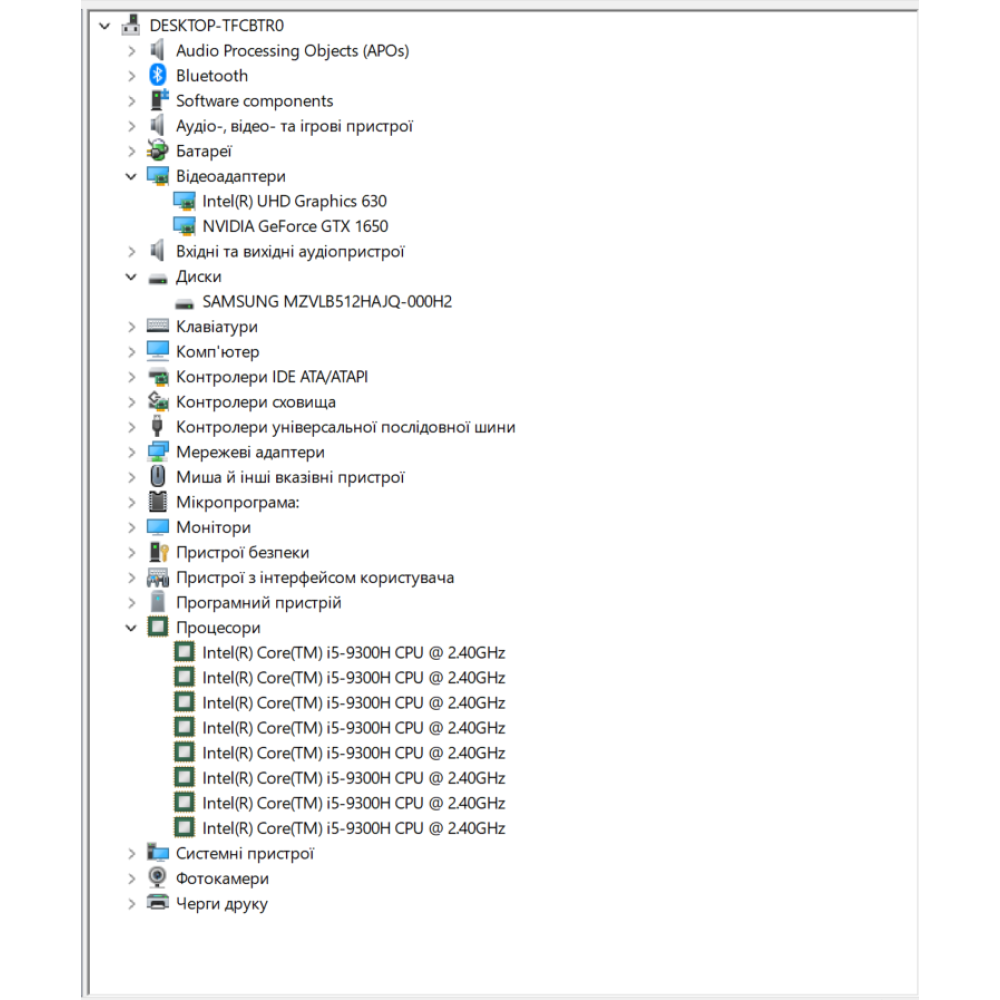Click the Пристрої безпеки key icon
Image resolution: width=1000 pixels, height=1000 pixels.
158,552
